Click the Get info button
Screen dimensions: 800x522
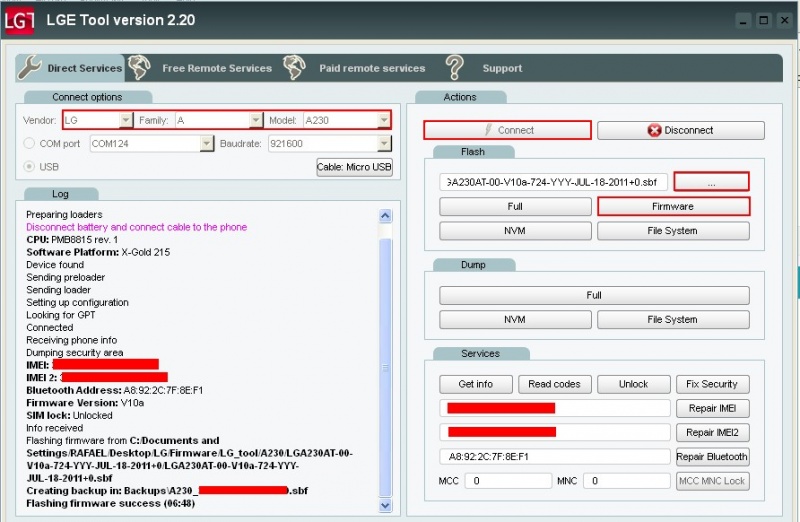(x=476, y=384)
